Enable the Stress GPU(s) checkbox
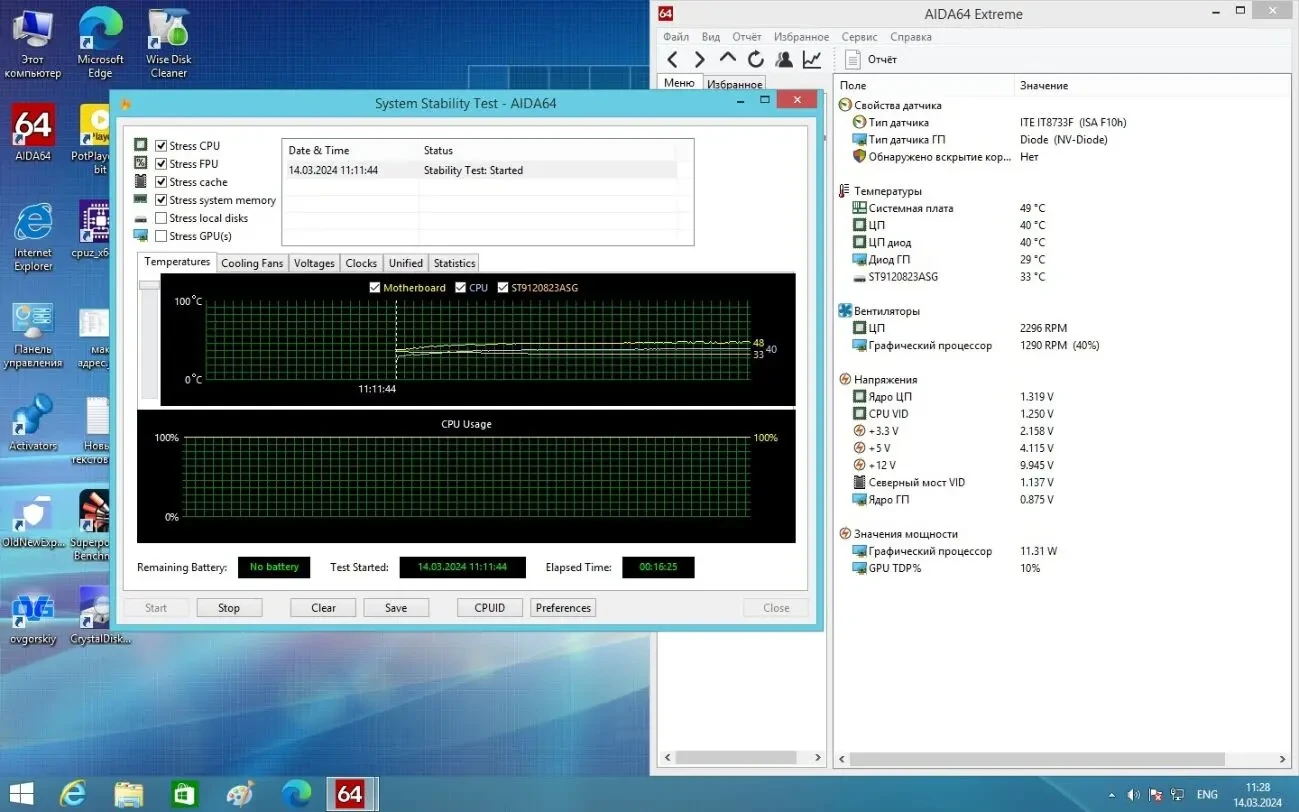Screen dimensions: 1299x812 tap(160, 236)
